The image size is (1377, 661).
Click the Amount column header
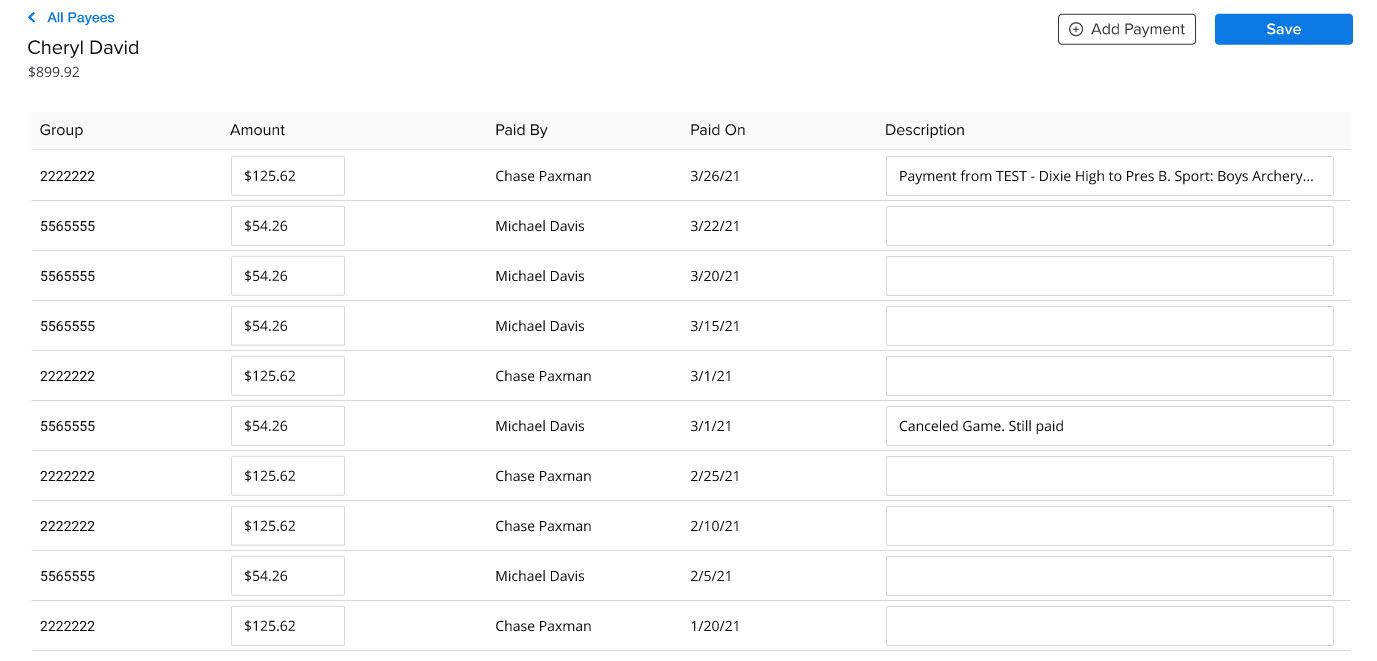257,130
